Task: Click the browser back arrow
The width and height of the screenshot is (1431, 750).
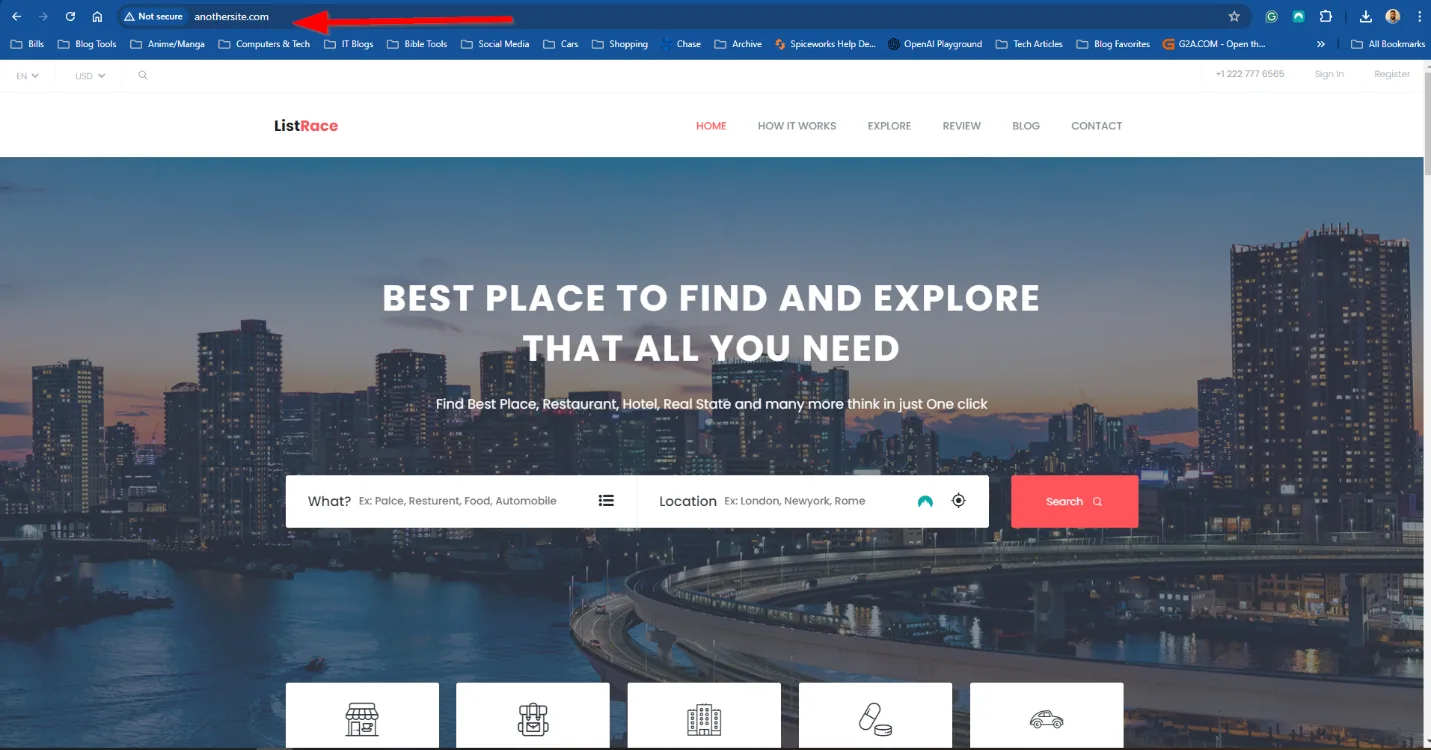Action: [17, 16]
